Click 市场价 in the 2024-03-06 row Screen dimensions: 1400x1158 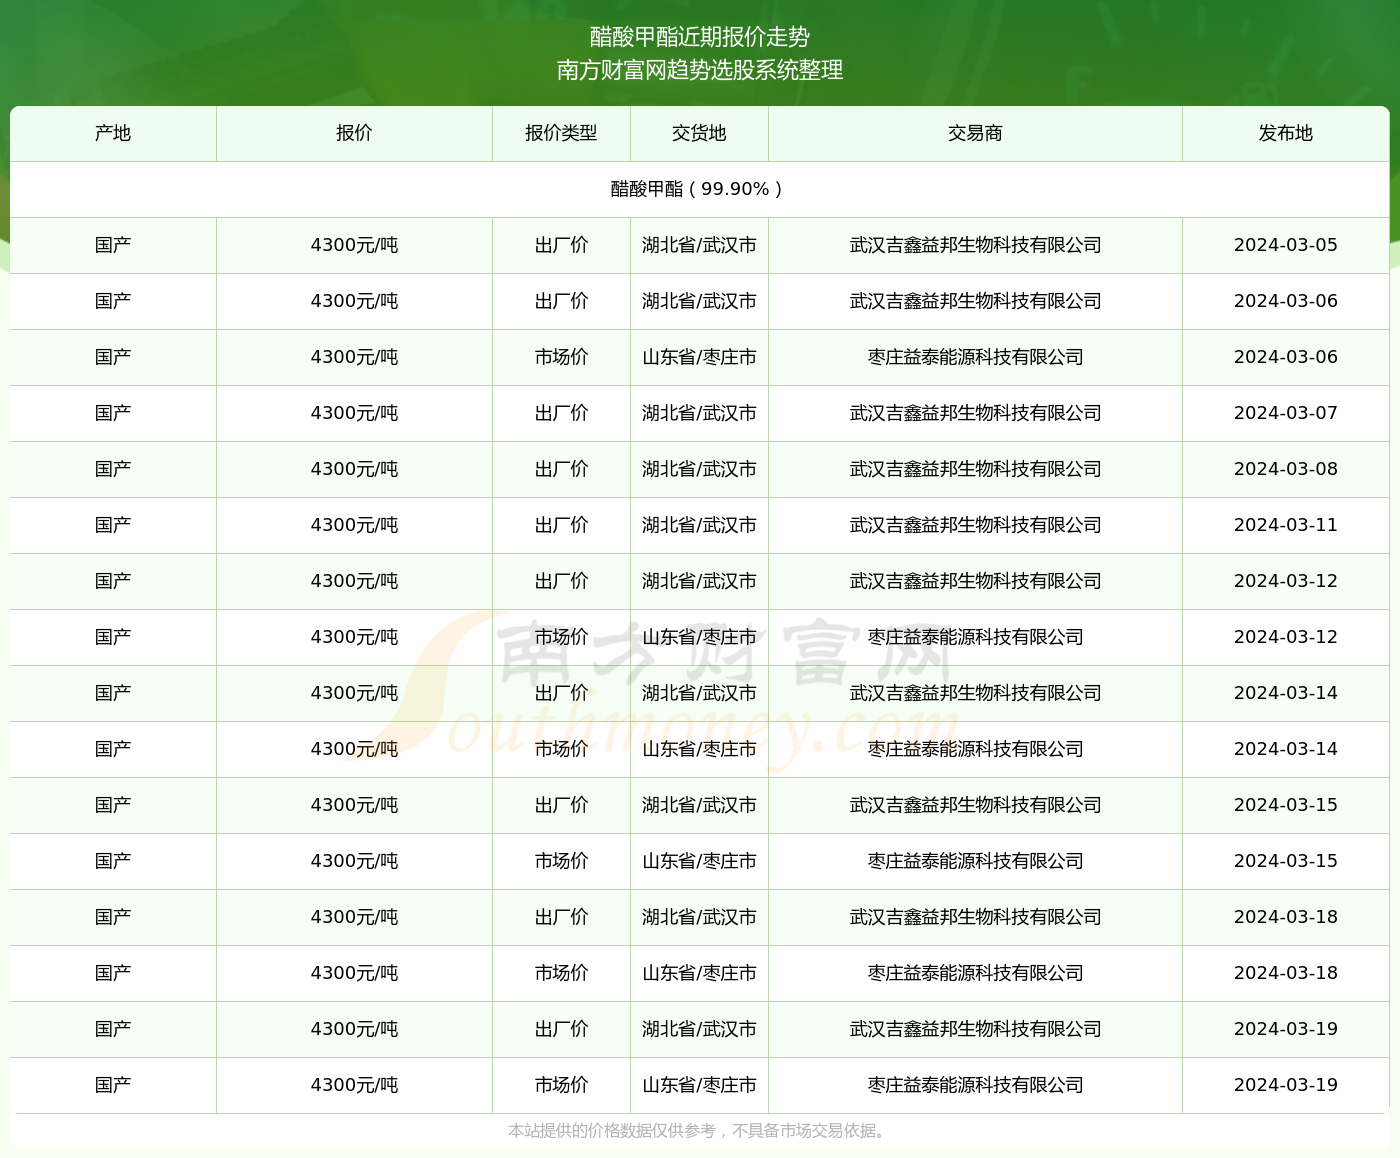pos(561,357)
